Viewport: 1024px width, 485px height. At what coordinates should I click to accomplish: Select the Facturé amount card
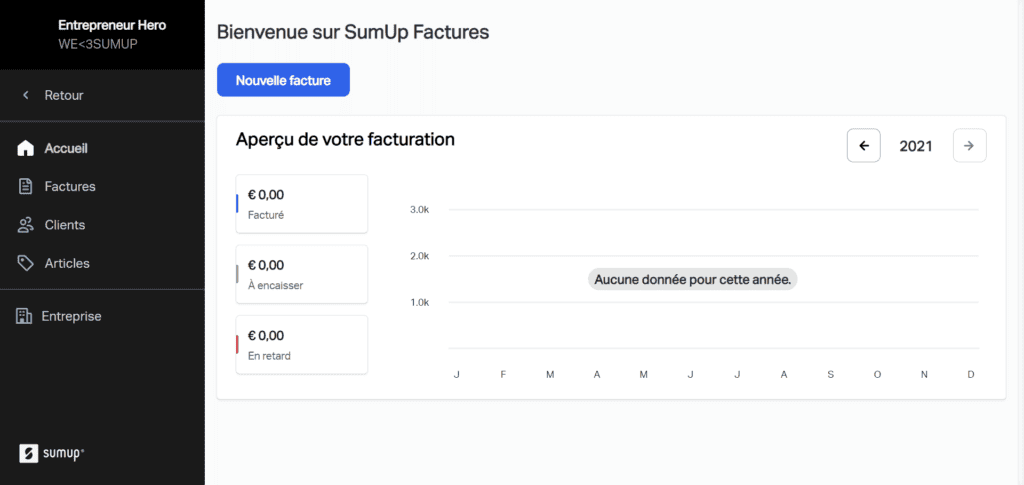point(302,204)
